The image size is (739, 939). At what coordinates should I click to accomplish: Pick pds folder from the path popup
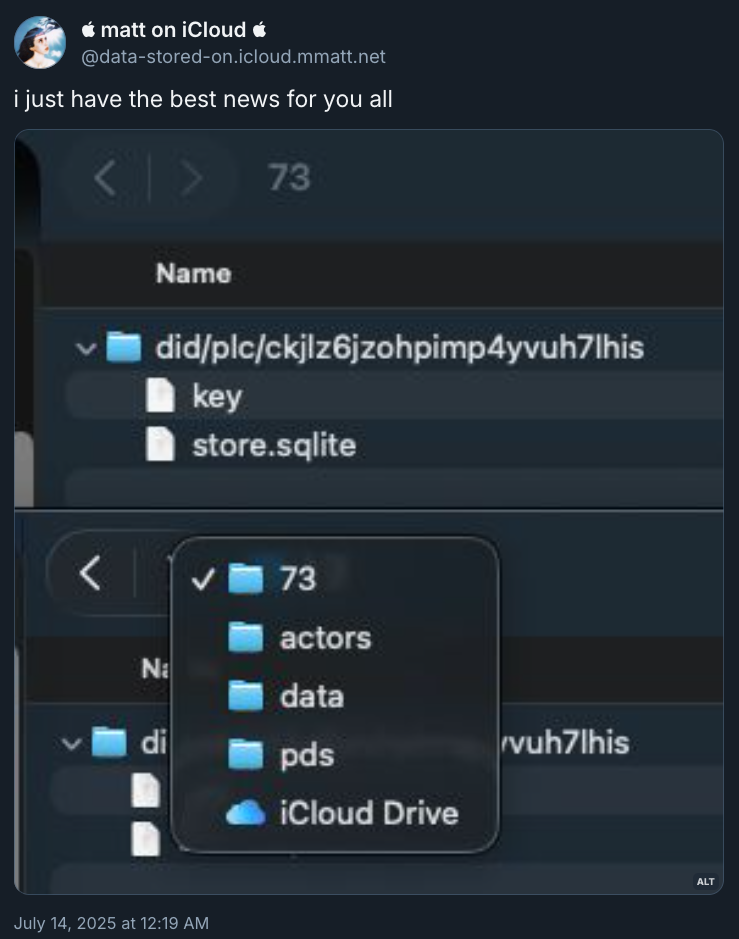(306, 754)
